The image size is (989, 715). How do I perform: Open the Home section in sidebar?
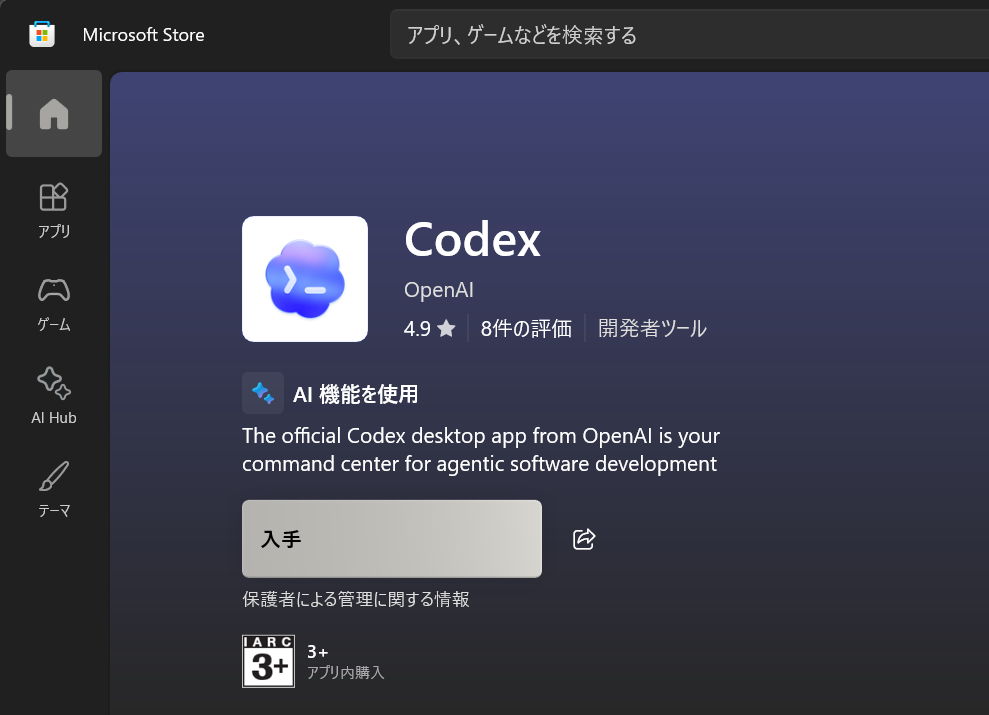coord(54,113)
